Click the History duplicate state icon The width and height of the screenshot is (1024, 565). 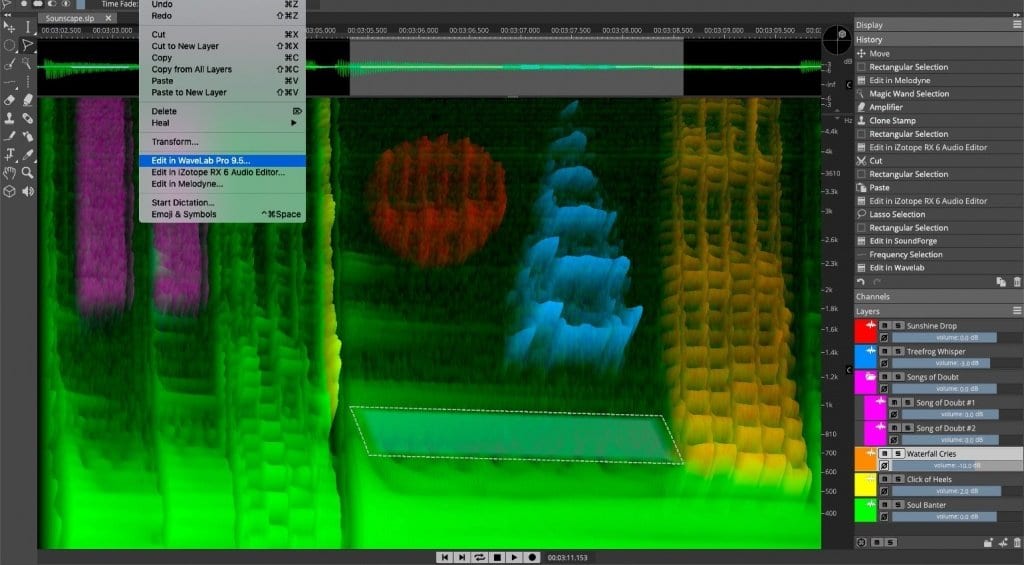click(x=1001, y=282)
